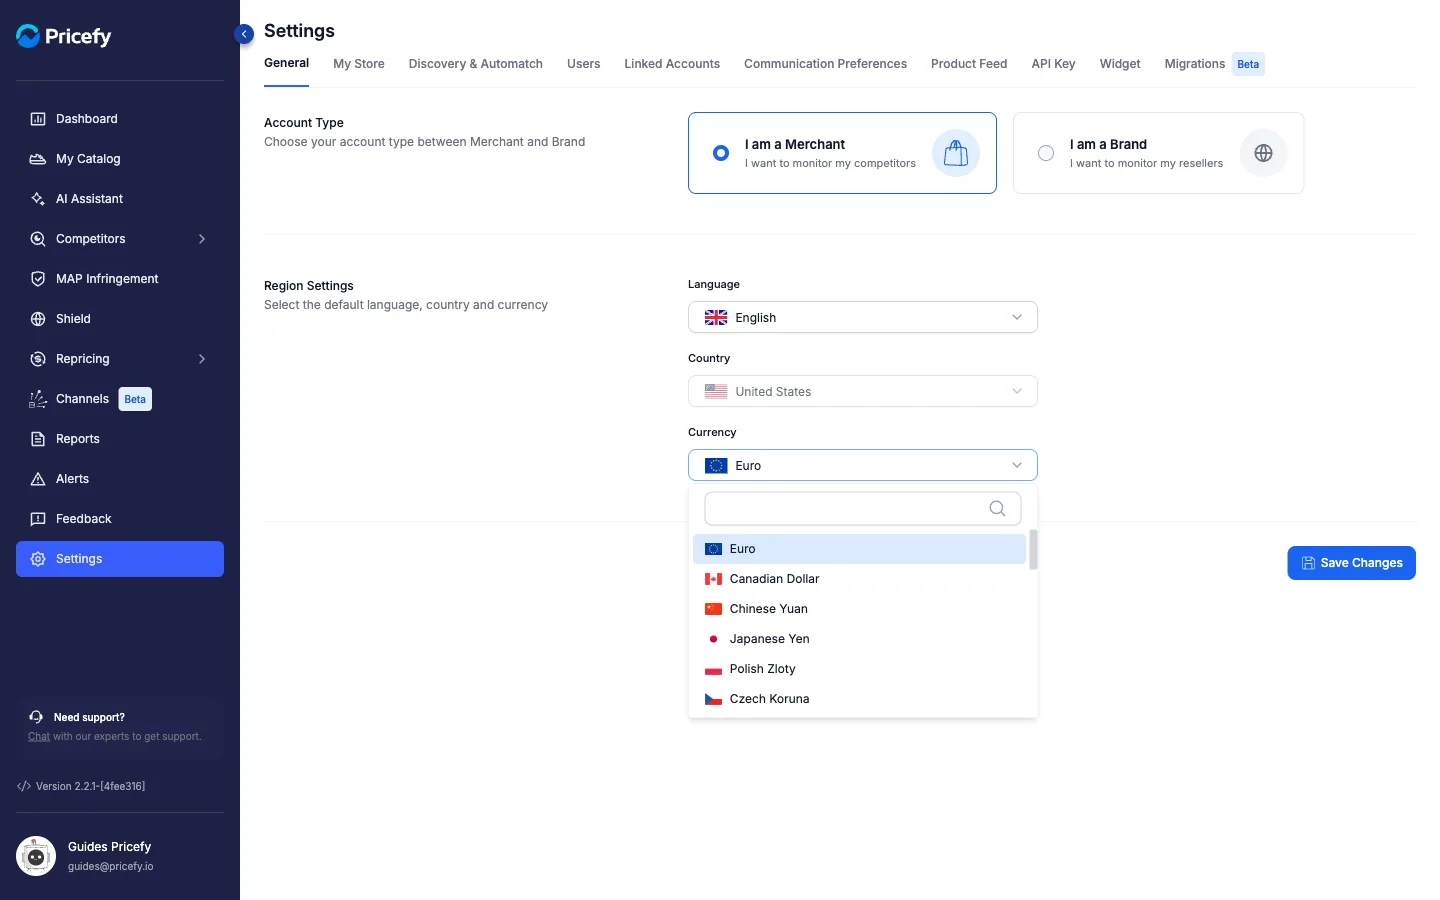Click the EU flag in Currency field

[x=716, y=466]
